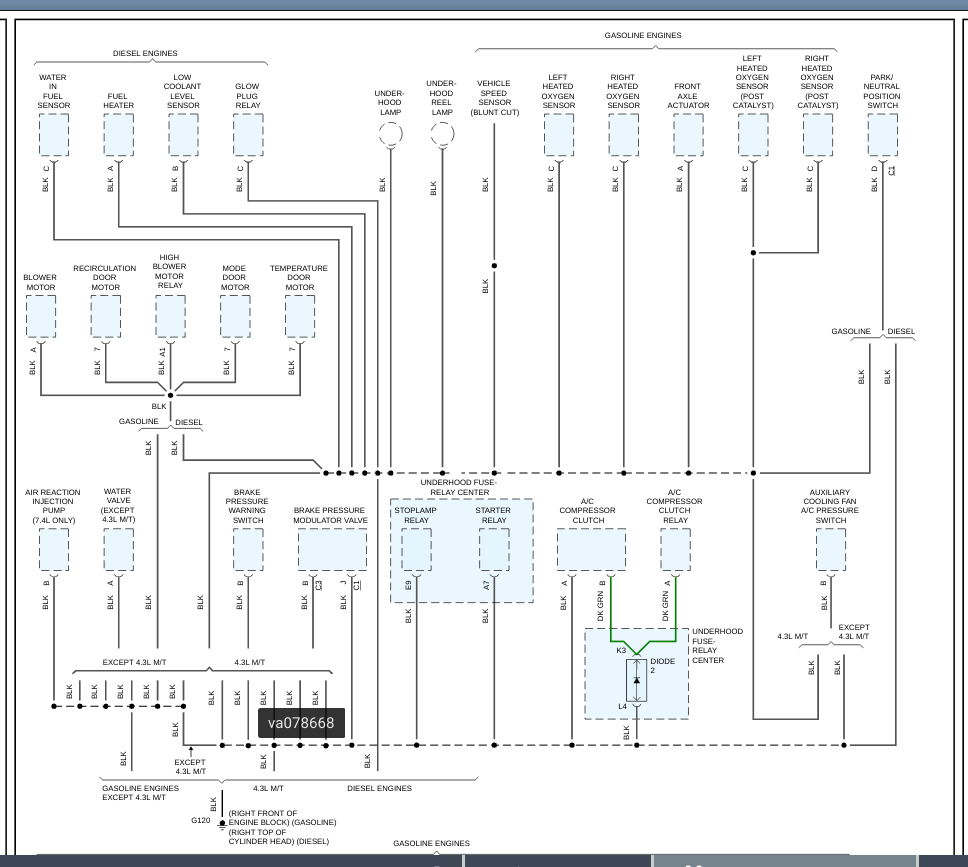968x867 pixels.
Task: Select the "WATER VALVE (EXCEPT 4.3L M/T)" label
Action: pos(118,505)
